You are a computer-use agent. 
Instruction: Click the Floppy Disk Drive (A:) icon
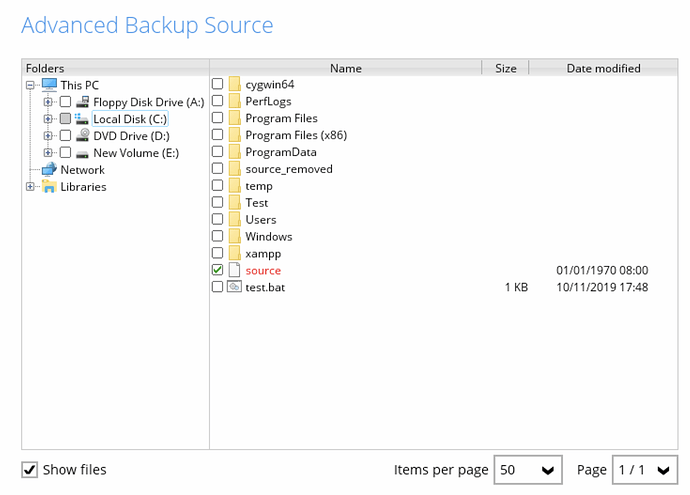(83, 102)
